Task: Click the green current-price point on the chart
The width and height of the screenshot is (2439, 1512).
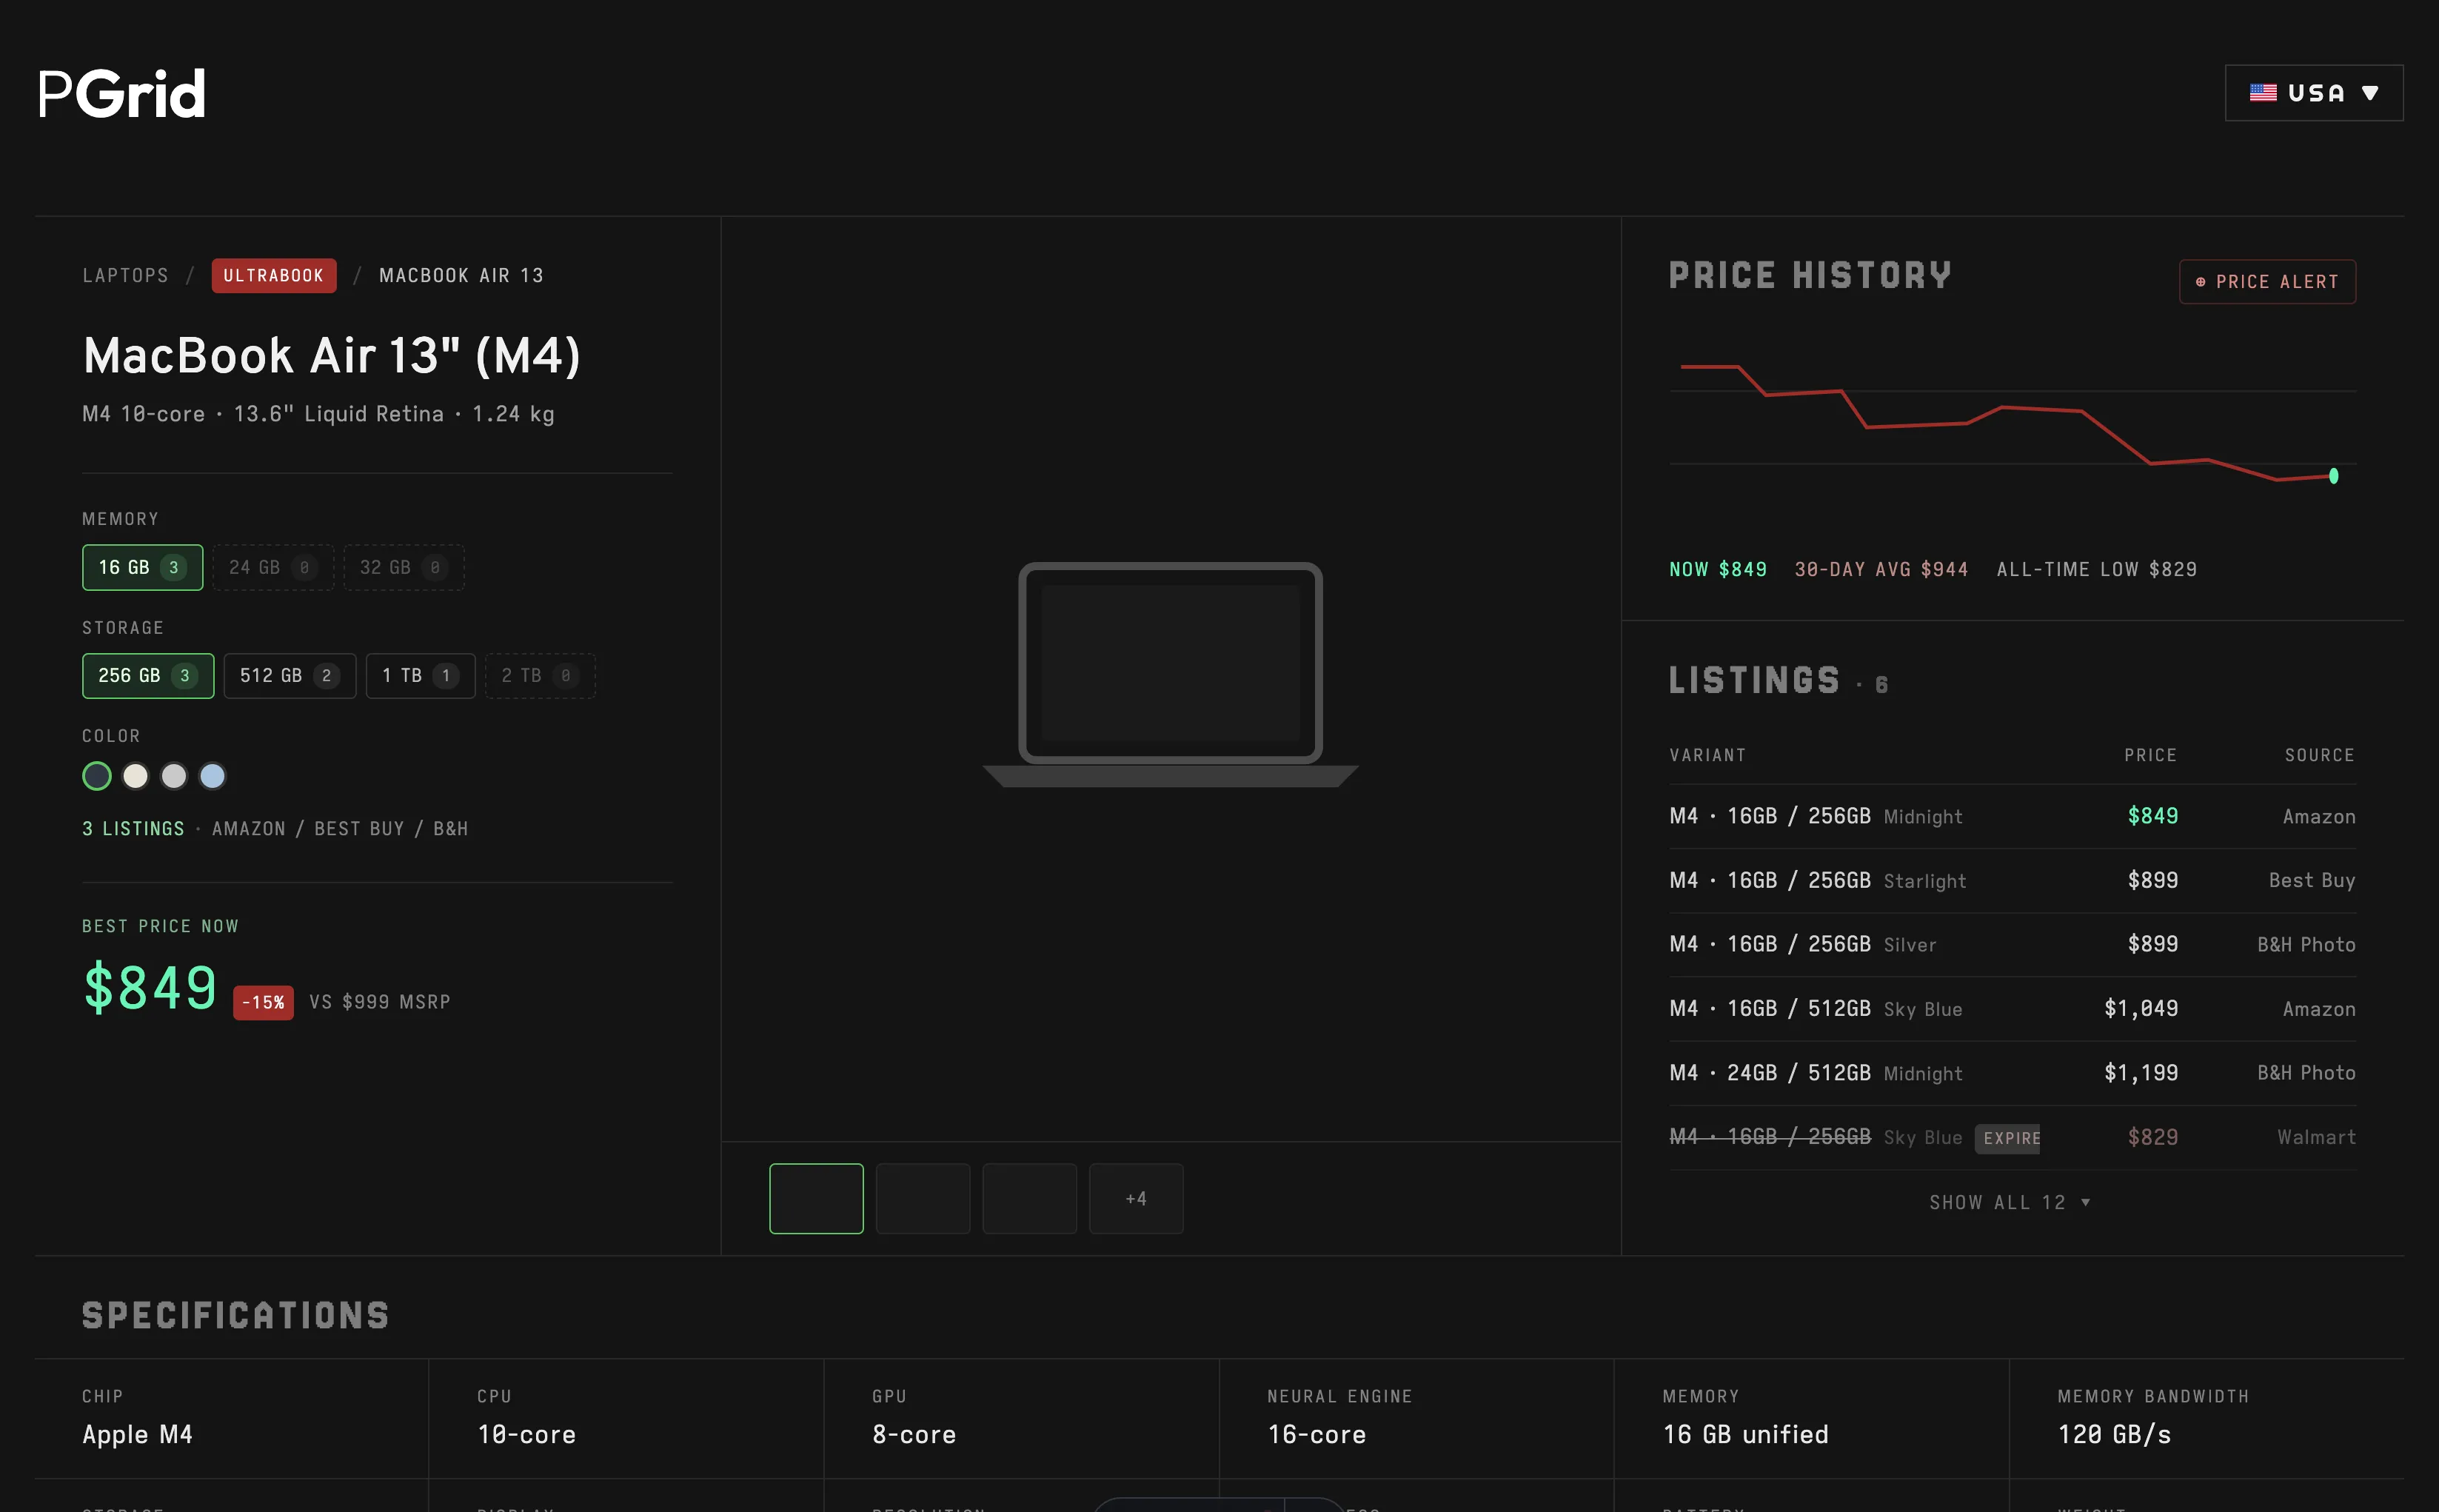Action: [2333, 476]
